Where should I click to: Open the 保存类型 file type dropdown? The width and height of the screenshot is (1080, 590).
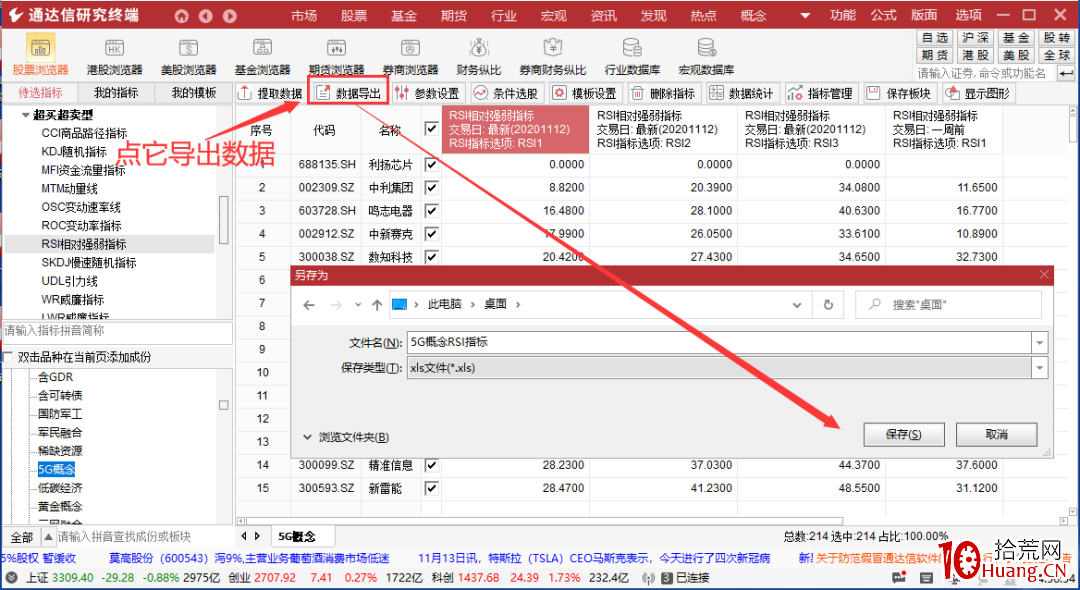[1039, 368]
